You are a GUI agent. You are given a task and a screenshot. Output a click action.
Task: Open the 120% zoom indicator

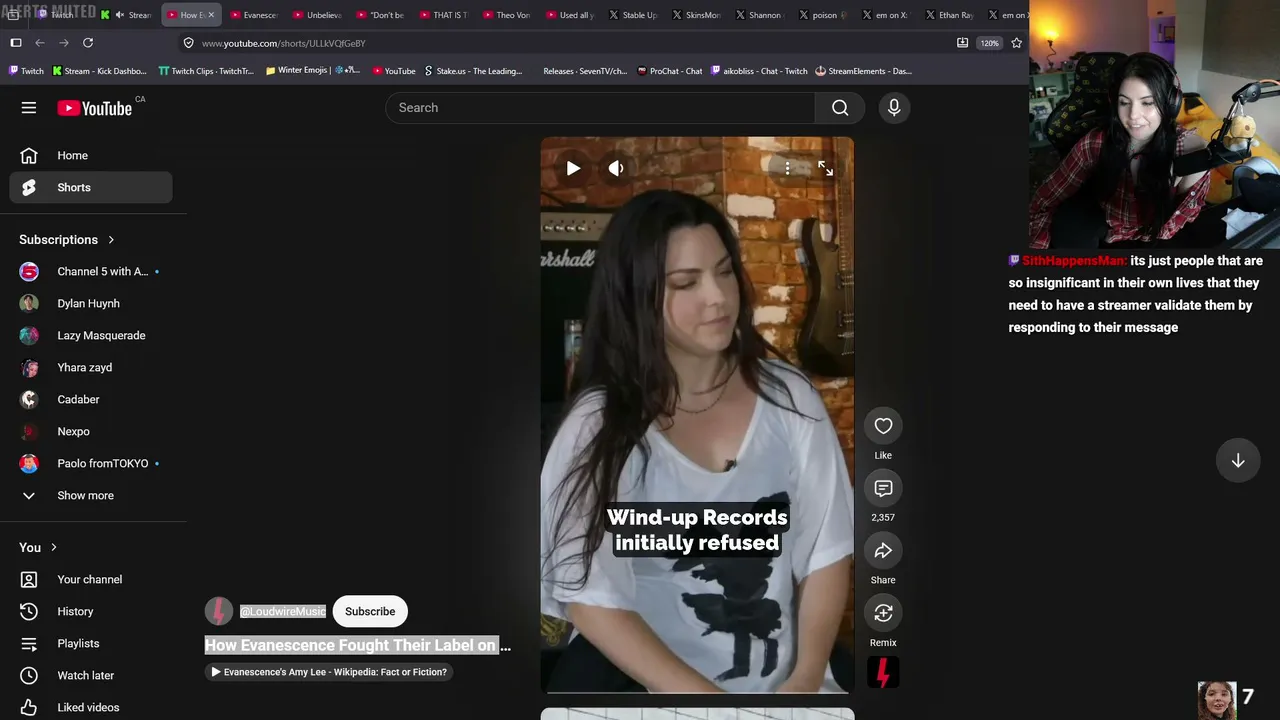tap(989, 43)
